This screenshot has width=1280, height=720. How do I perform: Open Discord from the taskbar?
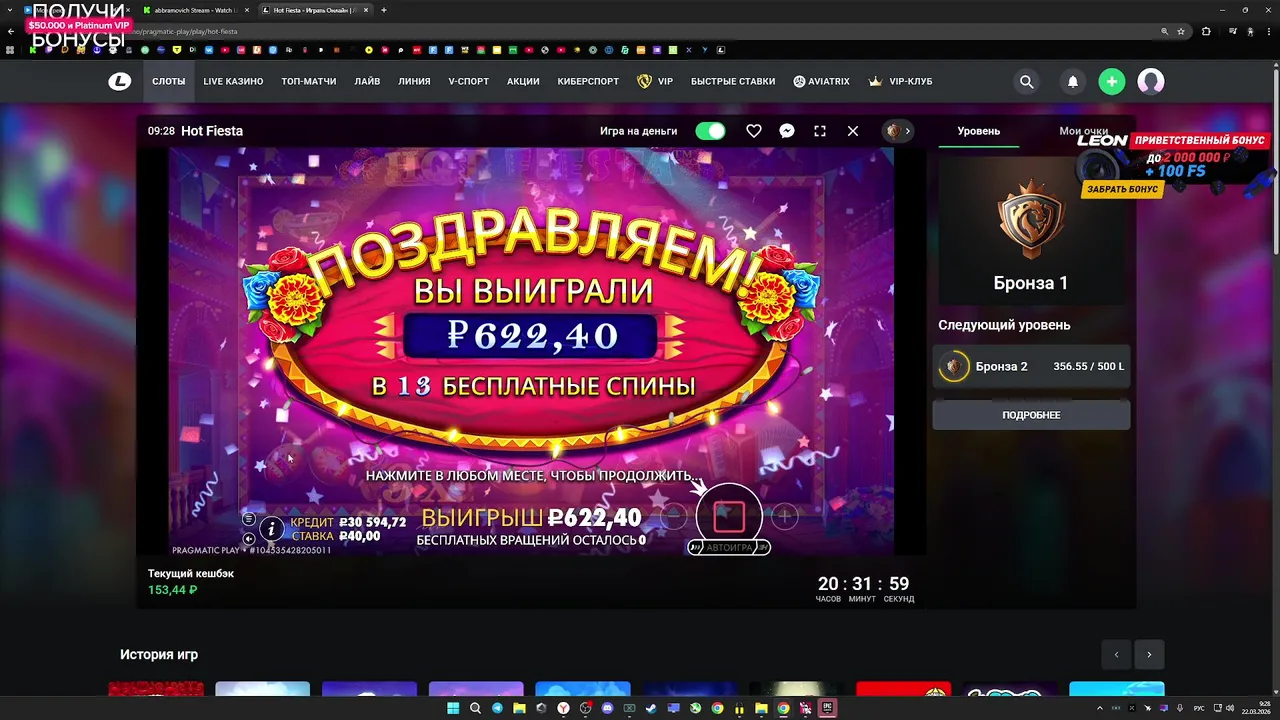coord(607,708)
